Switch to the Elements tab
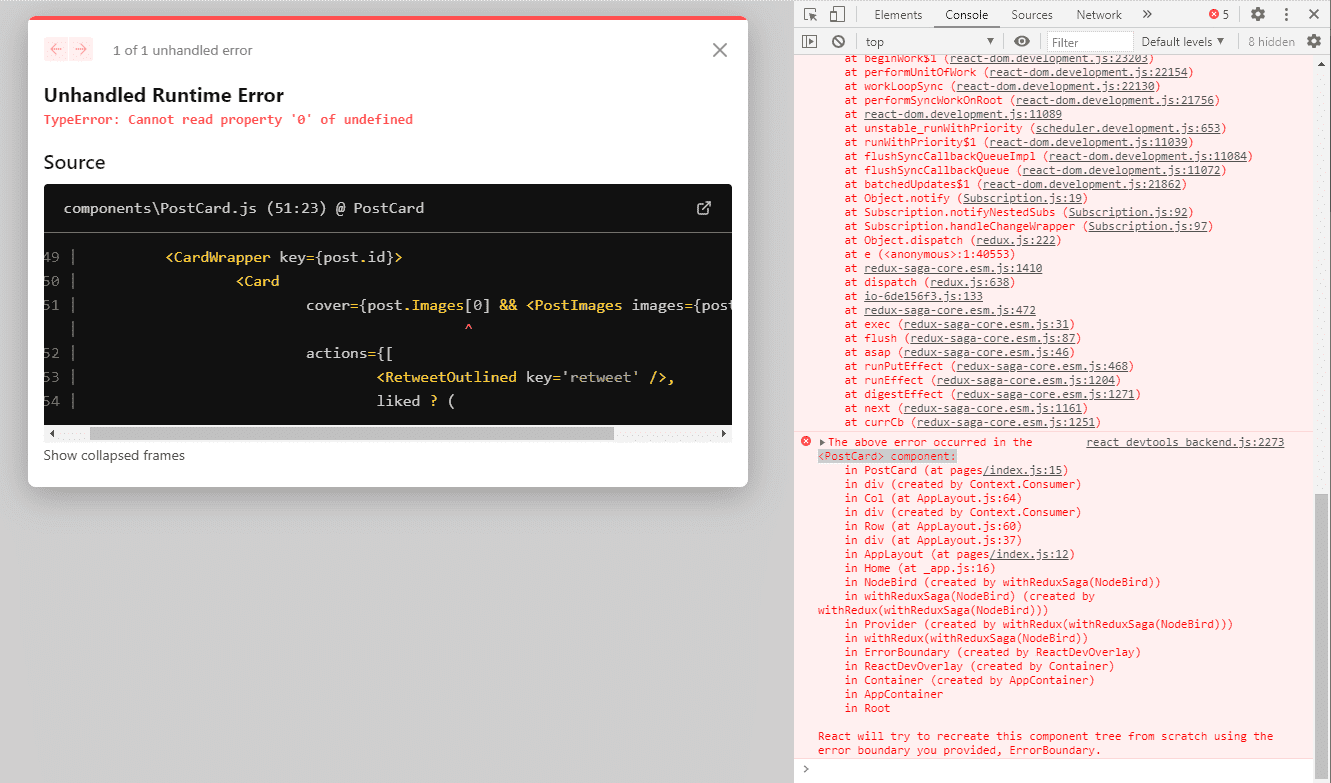The width and height of the screenshot is (1331, 783). (x=898, y=15)
